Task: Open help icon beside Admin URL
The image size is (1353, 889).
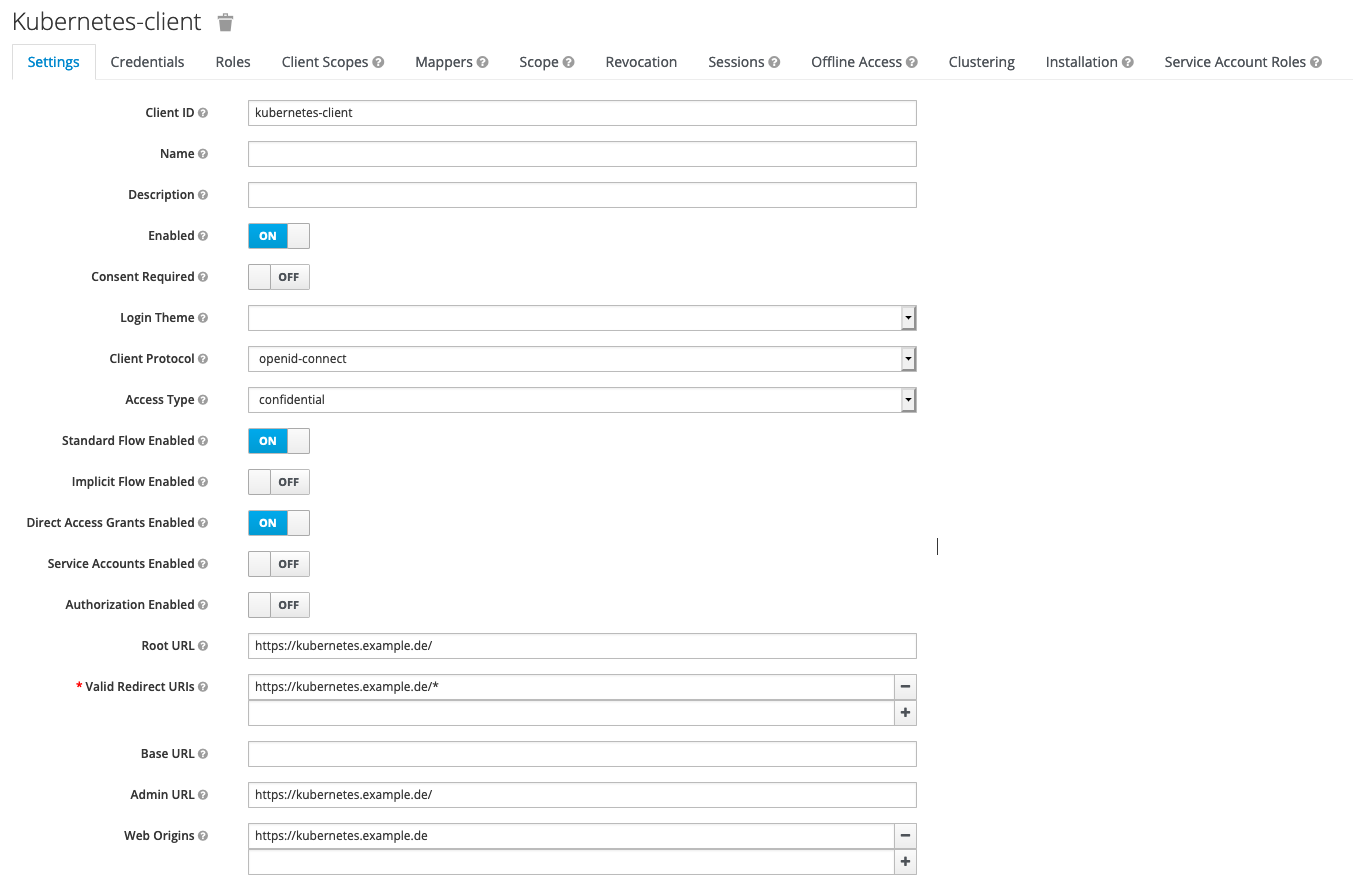Action: coord(203,795)
